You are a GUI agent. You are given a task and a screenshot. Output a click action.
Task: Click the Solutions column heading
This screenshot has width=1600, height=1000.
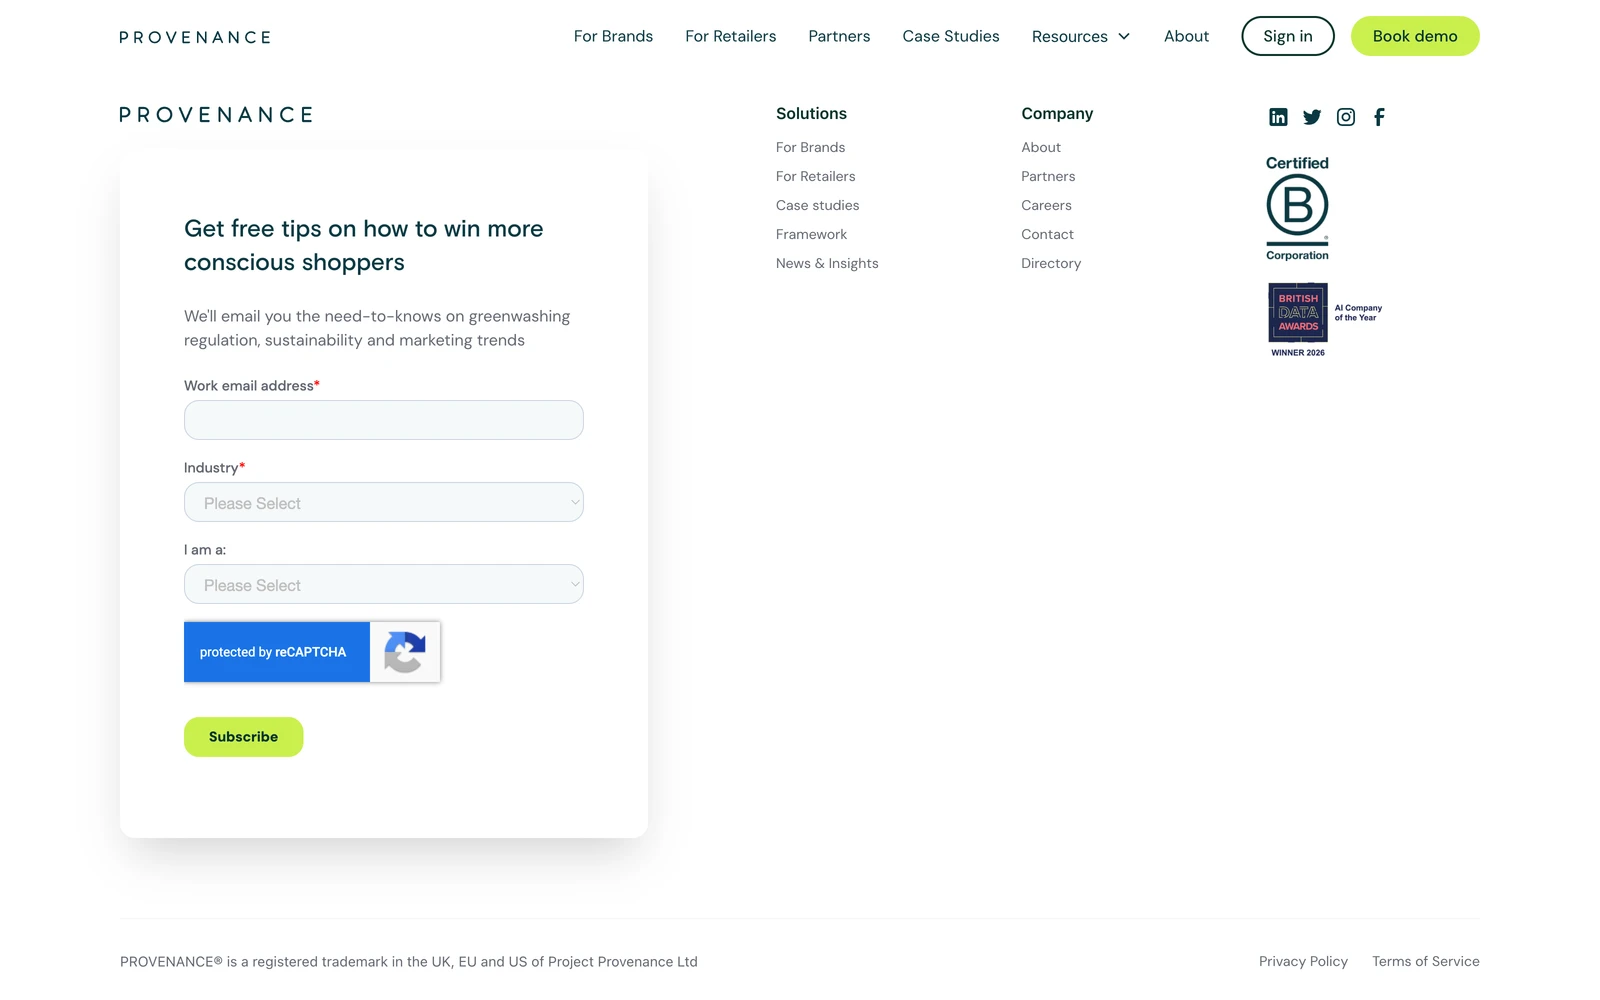(x=811, y=114)
